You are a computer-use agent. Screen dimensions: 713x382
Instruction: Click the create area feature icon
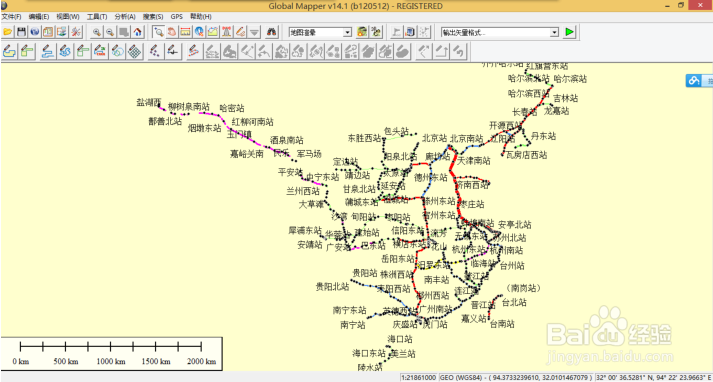pos(9,51)
